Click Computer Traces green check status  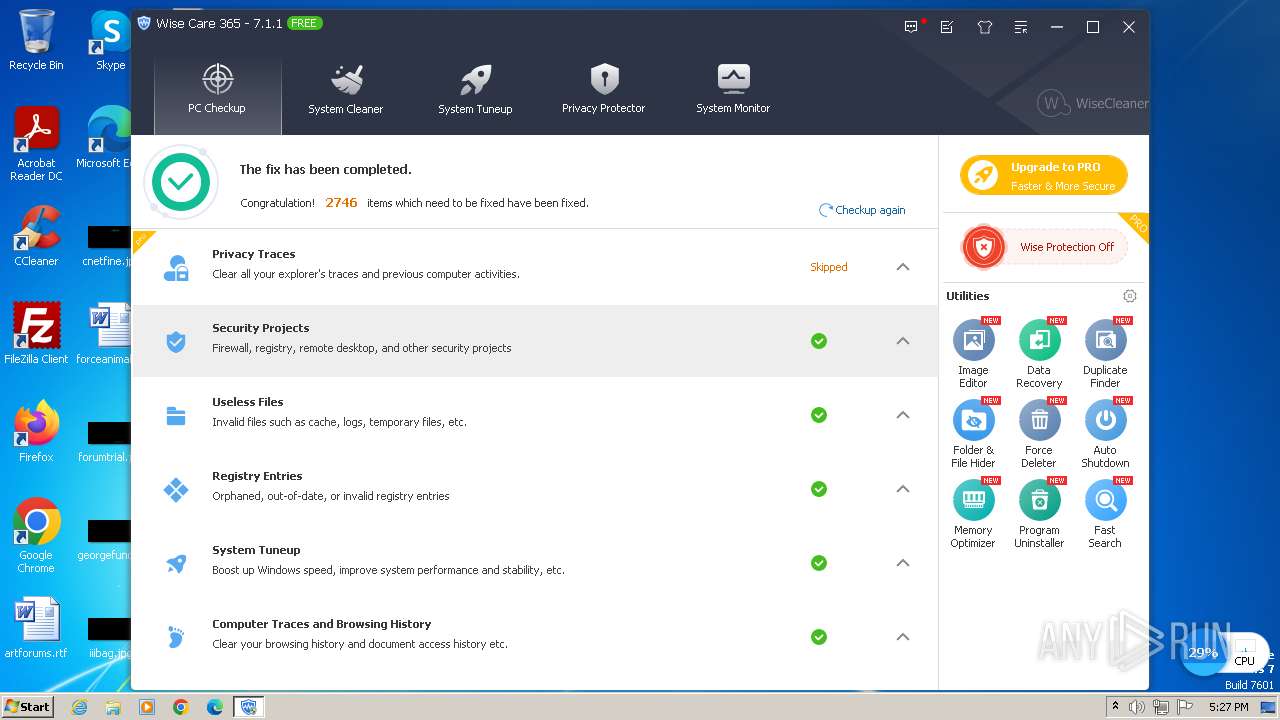pos(819,637)
